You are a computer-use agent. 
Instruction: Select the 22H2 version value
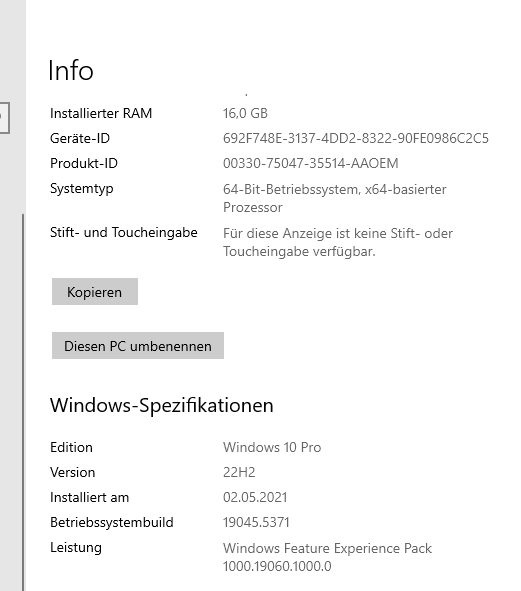pos(239,472)
